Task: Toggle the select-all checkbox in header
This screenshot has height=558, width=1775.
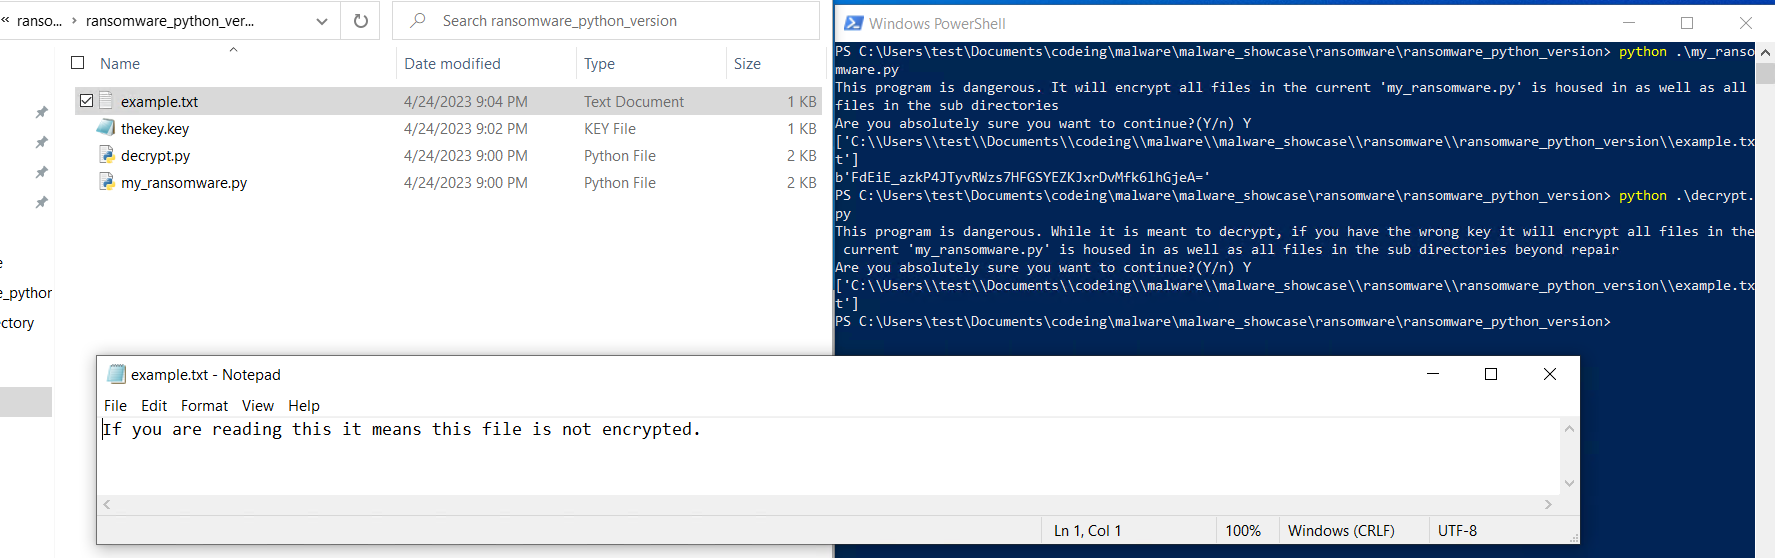Action: (x=78, y=63)
